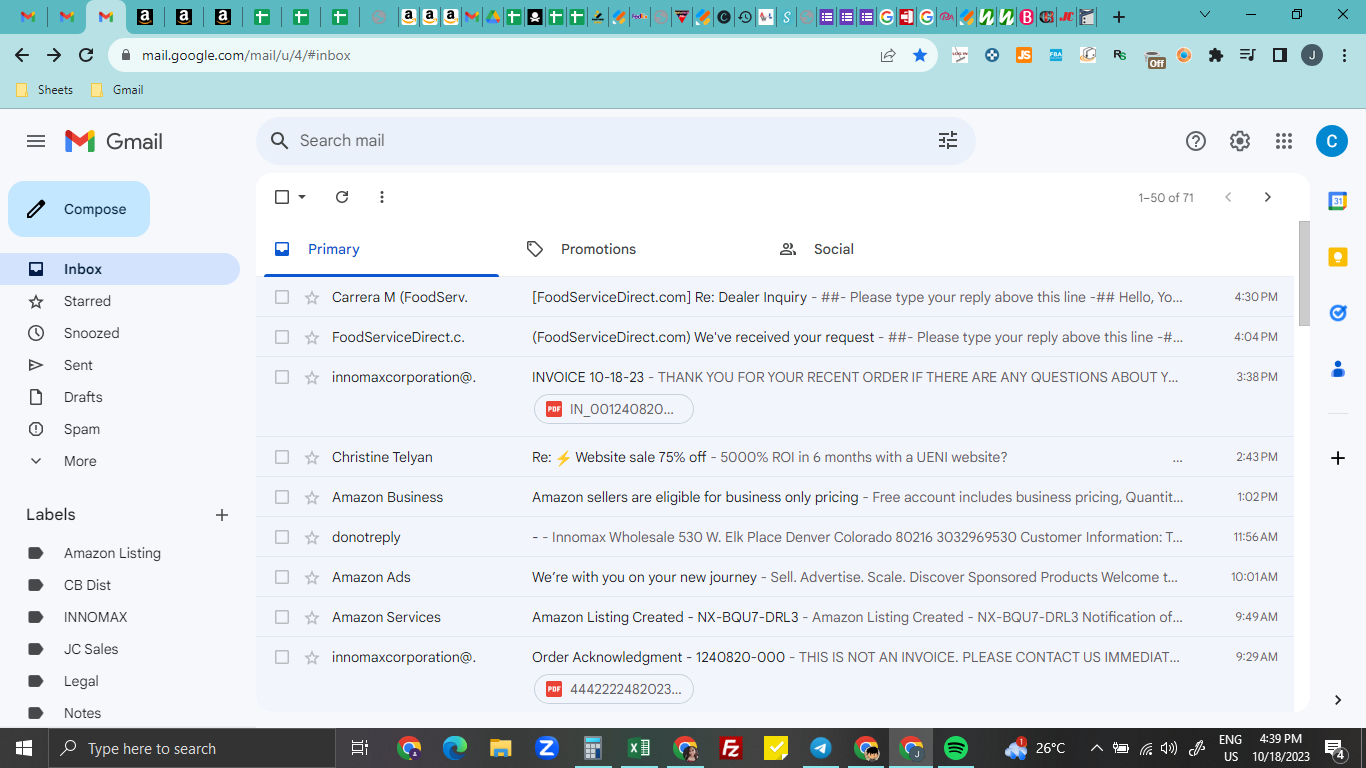Click the search options filter icon
The width and height of the screenshot is (1366, 768).
(948, 141)
